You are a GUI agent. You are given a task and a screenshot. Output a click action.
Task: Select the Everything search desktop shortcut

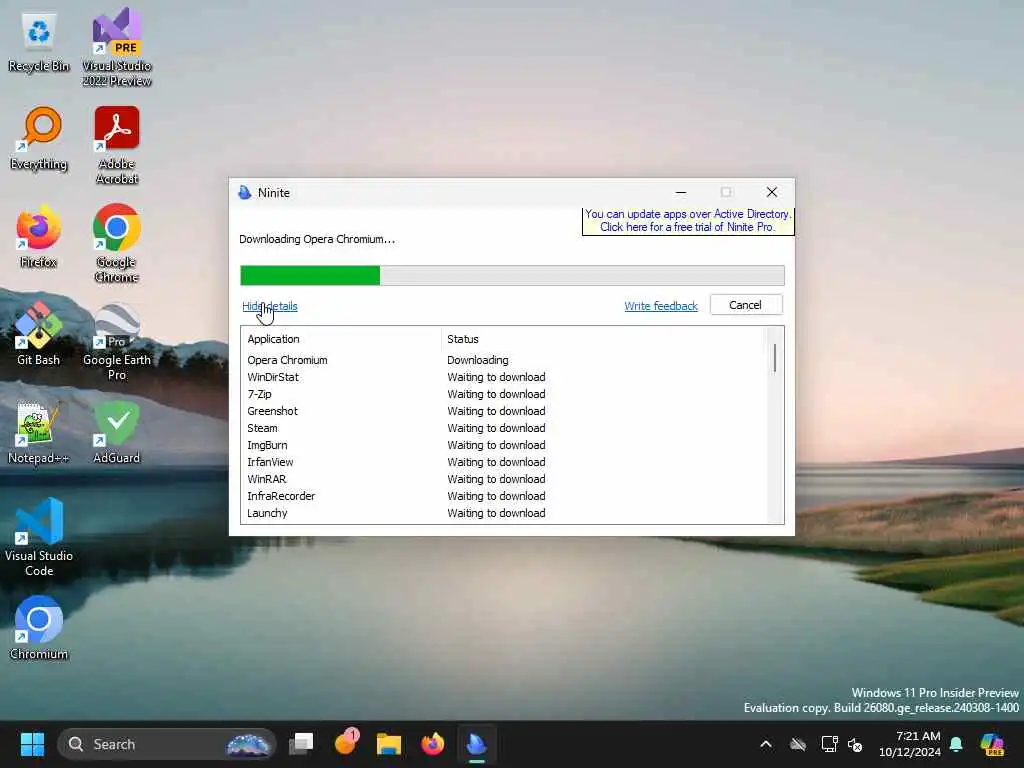point(39,139)
